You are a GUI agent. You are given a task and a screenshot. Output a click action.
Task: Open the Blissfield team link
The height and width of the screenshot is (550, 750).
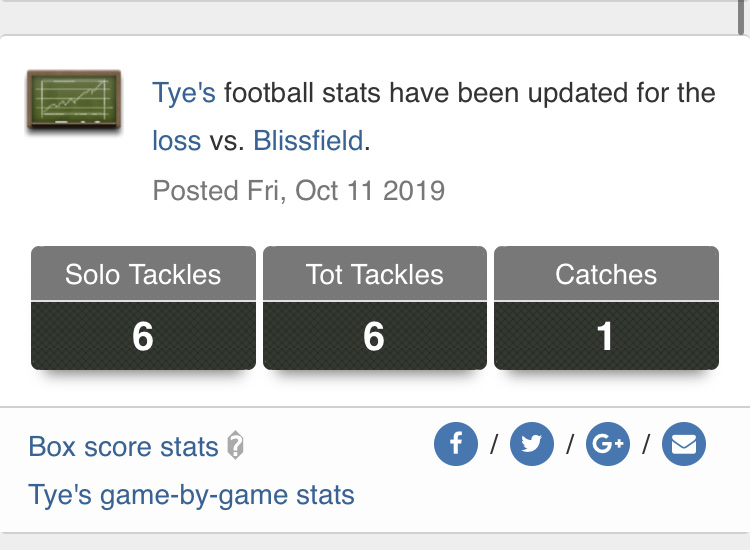tap(308, 141)
